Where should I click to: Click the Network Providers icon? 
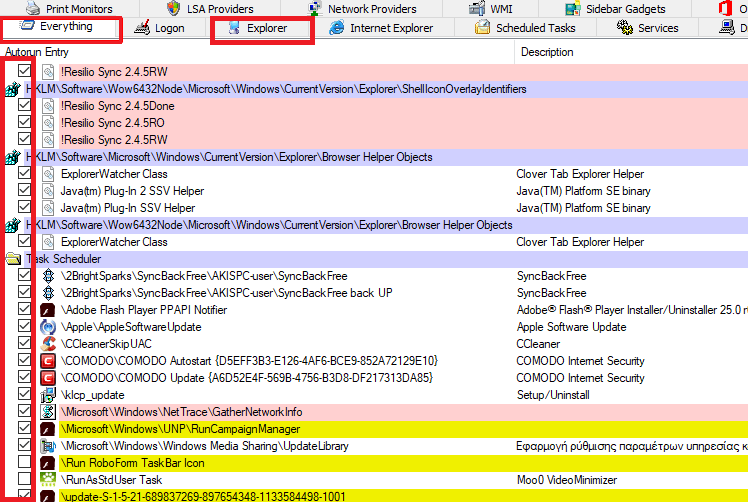[x=314, y=8]
